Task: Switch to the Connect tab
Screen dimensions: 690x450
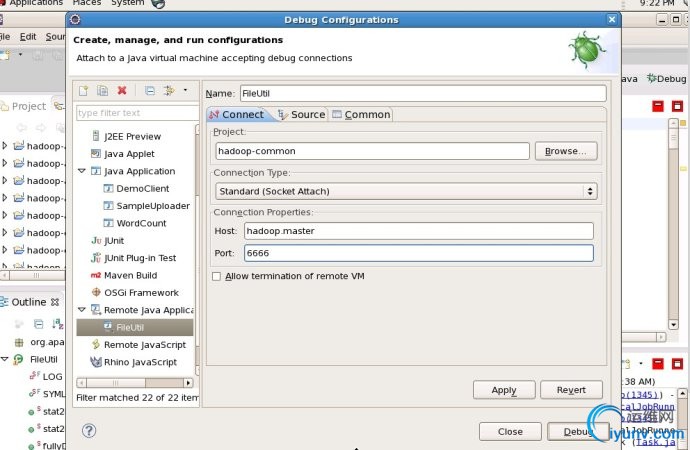Action: 237,114
